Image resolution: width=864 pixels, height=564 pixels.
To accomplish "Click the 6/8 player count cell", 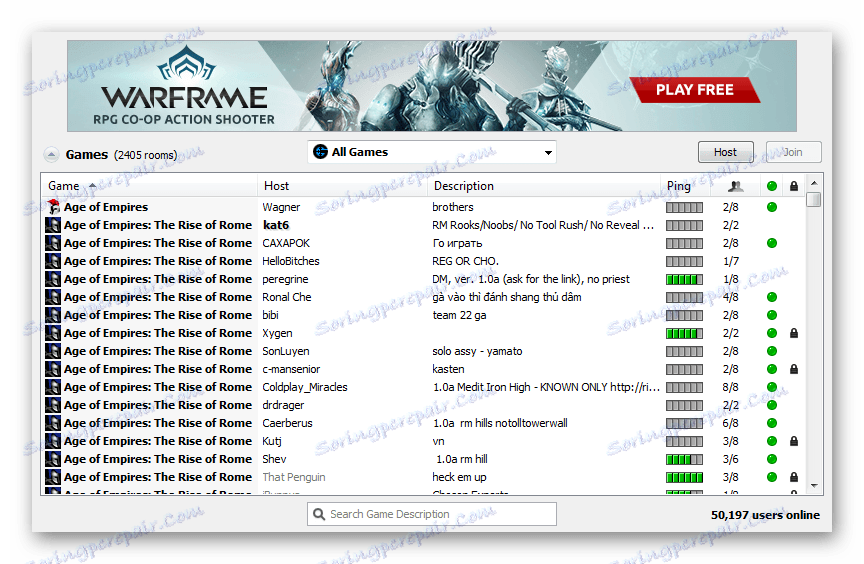I will click(731, 423).
